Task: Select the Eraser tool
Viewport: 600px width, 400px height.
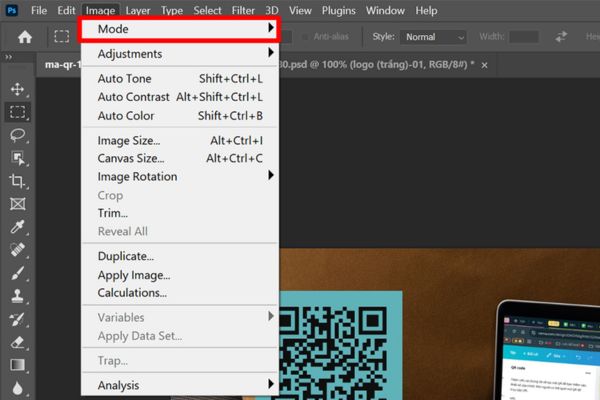Action: [x=17, y=342]
